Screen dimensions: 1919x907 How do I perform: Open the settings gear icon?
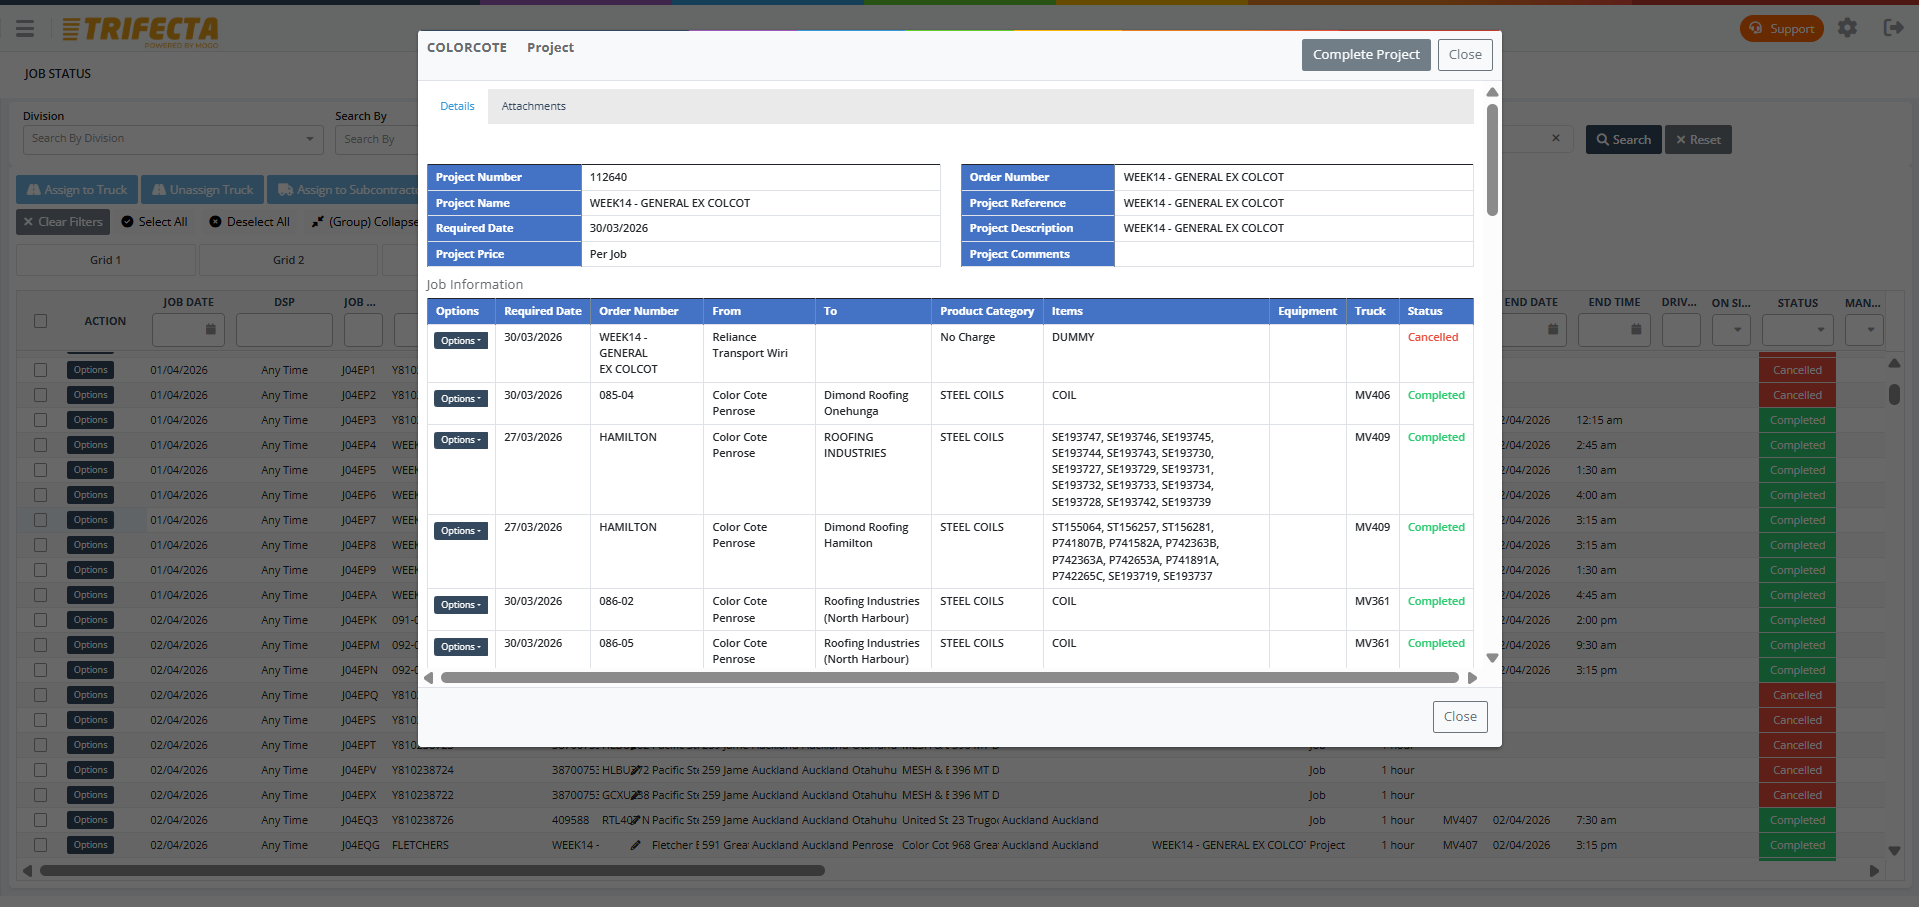1847,28
